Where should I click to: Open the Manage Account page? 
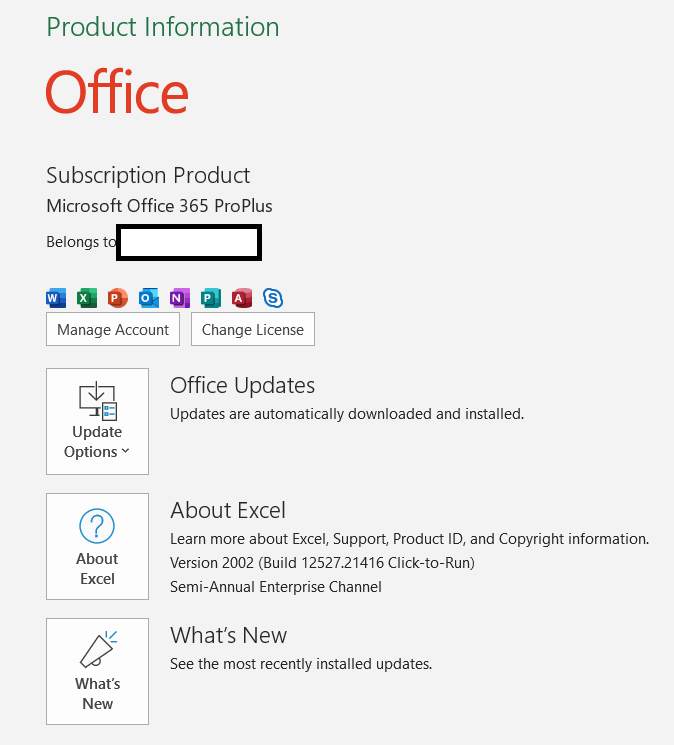pyautogui.click(x=113, y=329)
